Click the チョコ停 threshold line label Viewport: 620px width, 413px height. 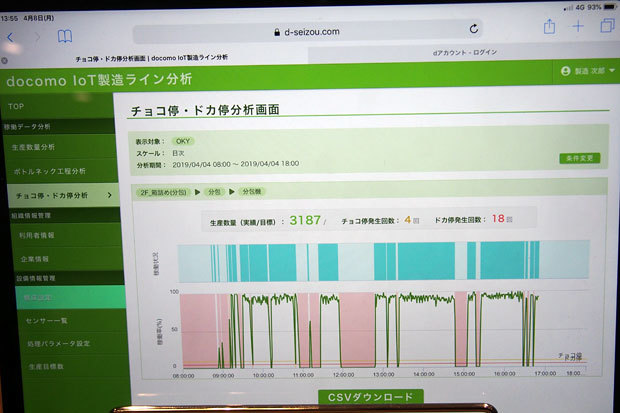(x=570, y=356)
